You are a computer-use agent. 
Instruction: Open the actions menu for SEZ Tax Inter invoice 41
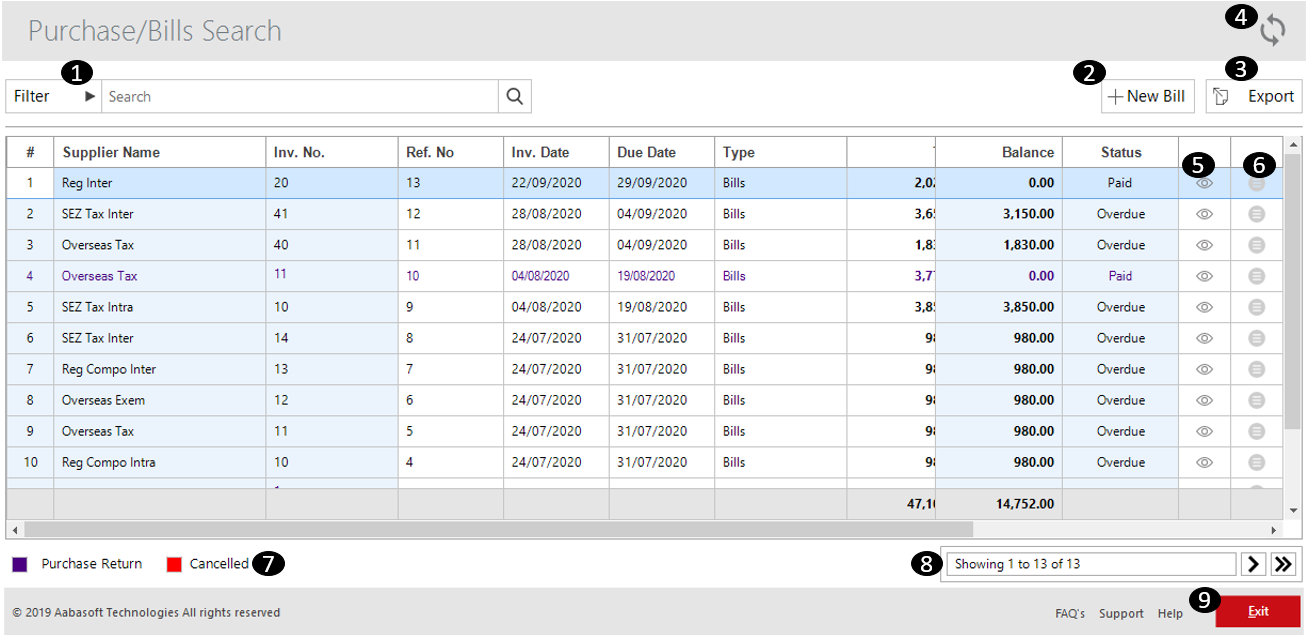(x=1255, y=213)
